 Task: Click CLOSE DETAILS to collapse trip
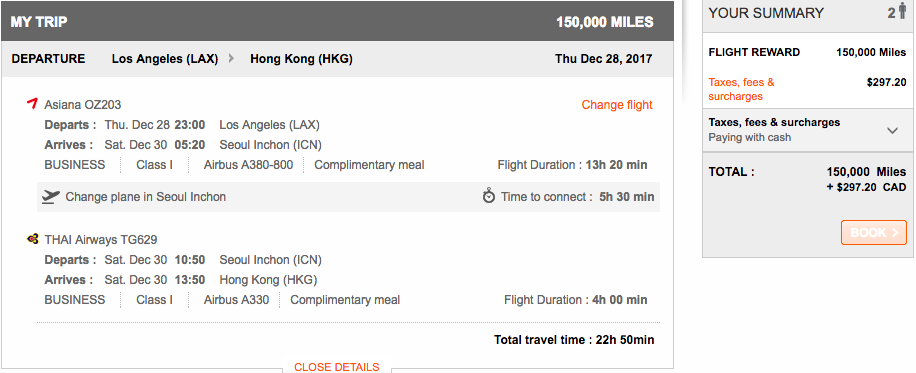[337, 367]
